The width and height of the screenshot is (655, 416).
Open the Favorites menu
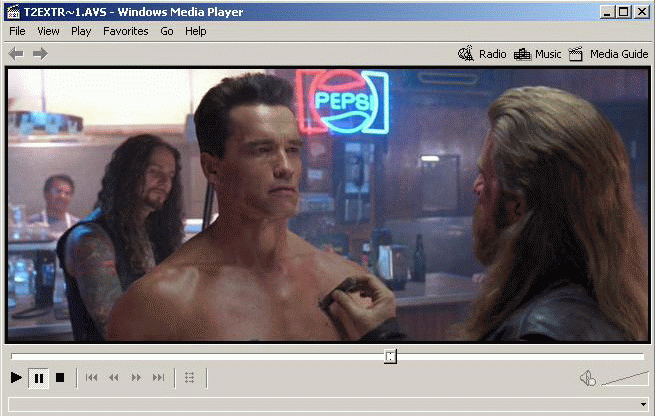coord(125,31)
